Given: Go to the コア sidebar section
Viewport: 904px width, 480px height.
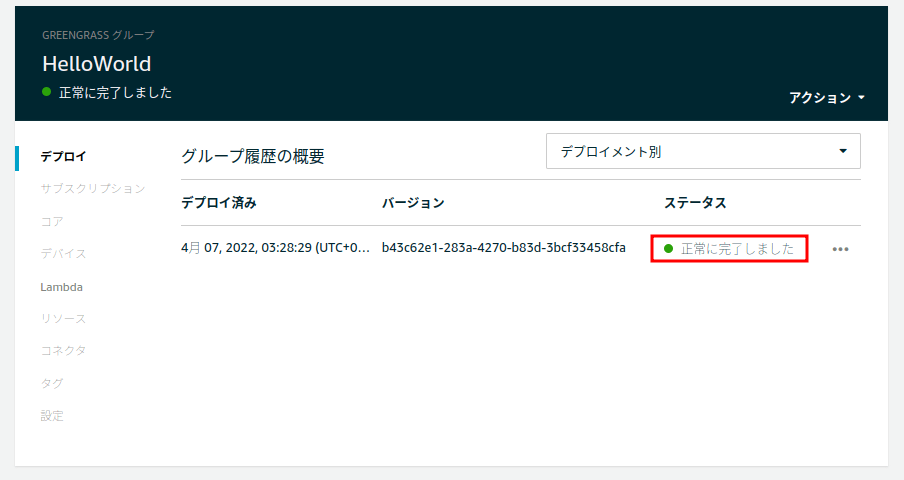Looking at the screenshot, I should tap(52, 221).
